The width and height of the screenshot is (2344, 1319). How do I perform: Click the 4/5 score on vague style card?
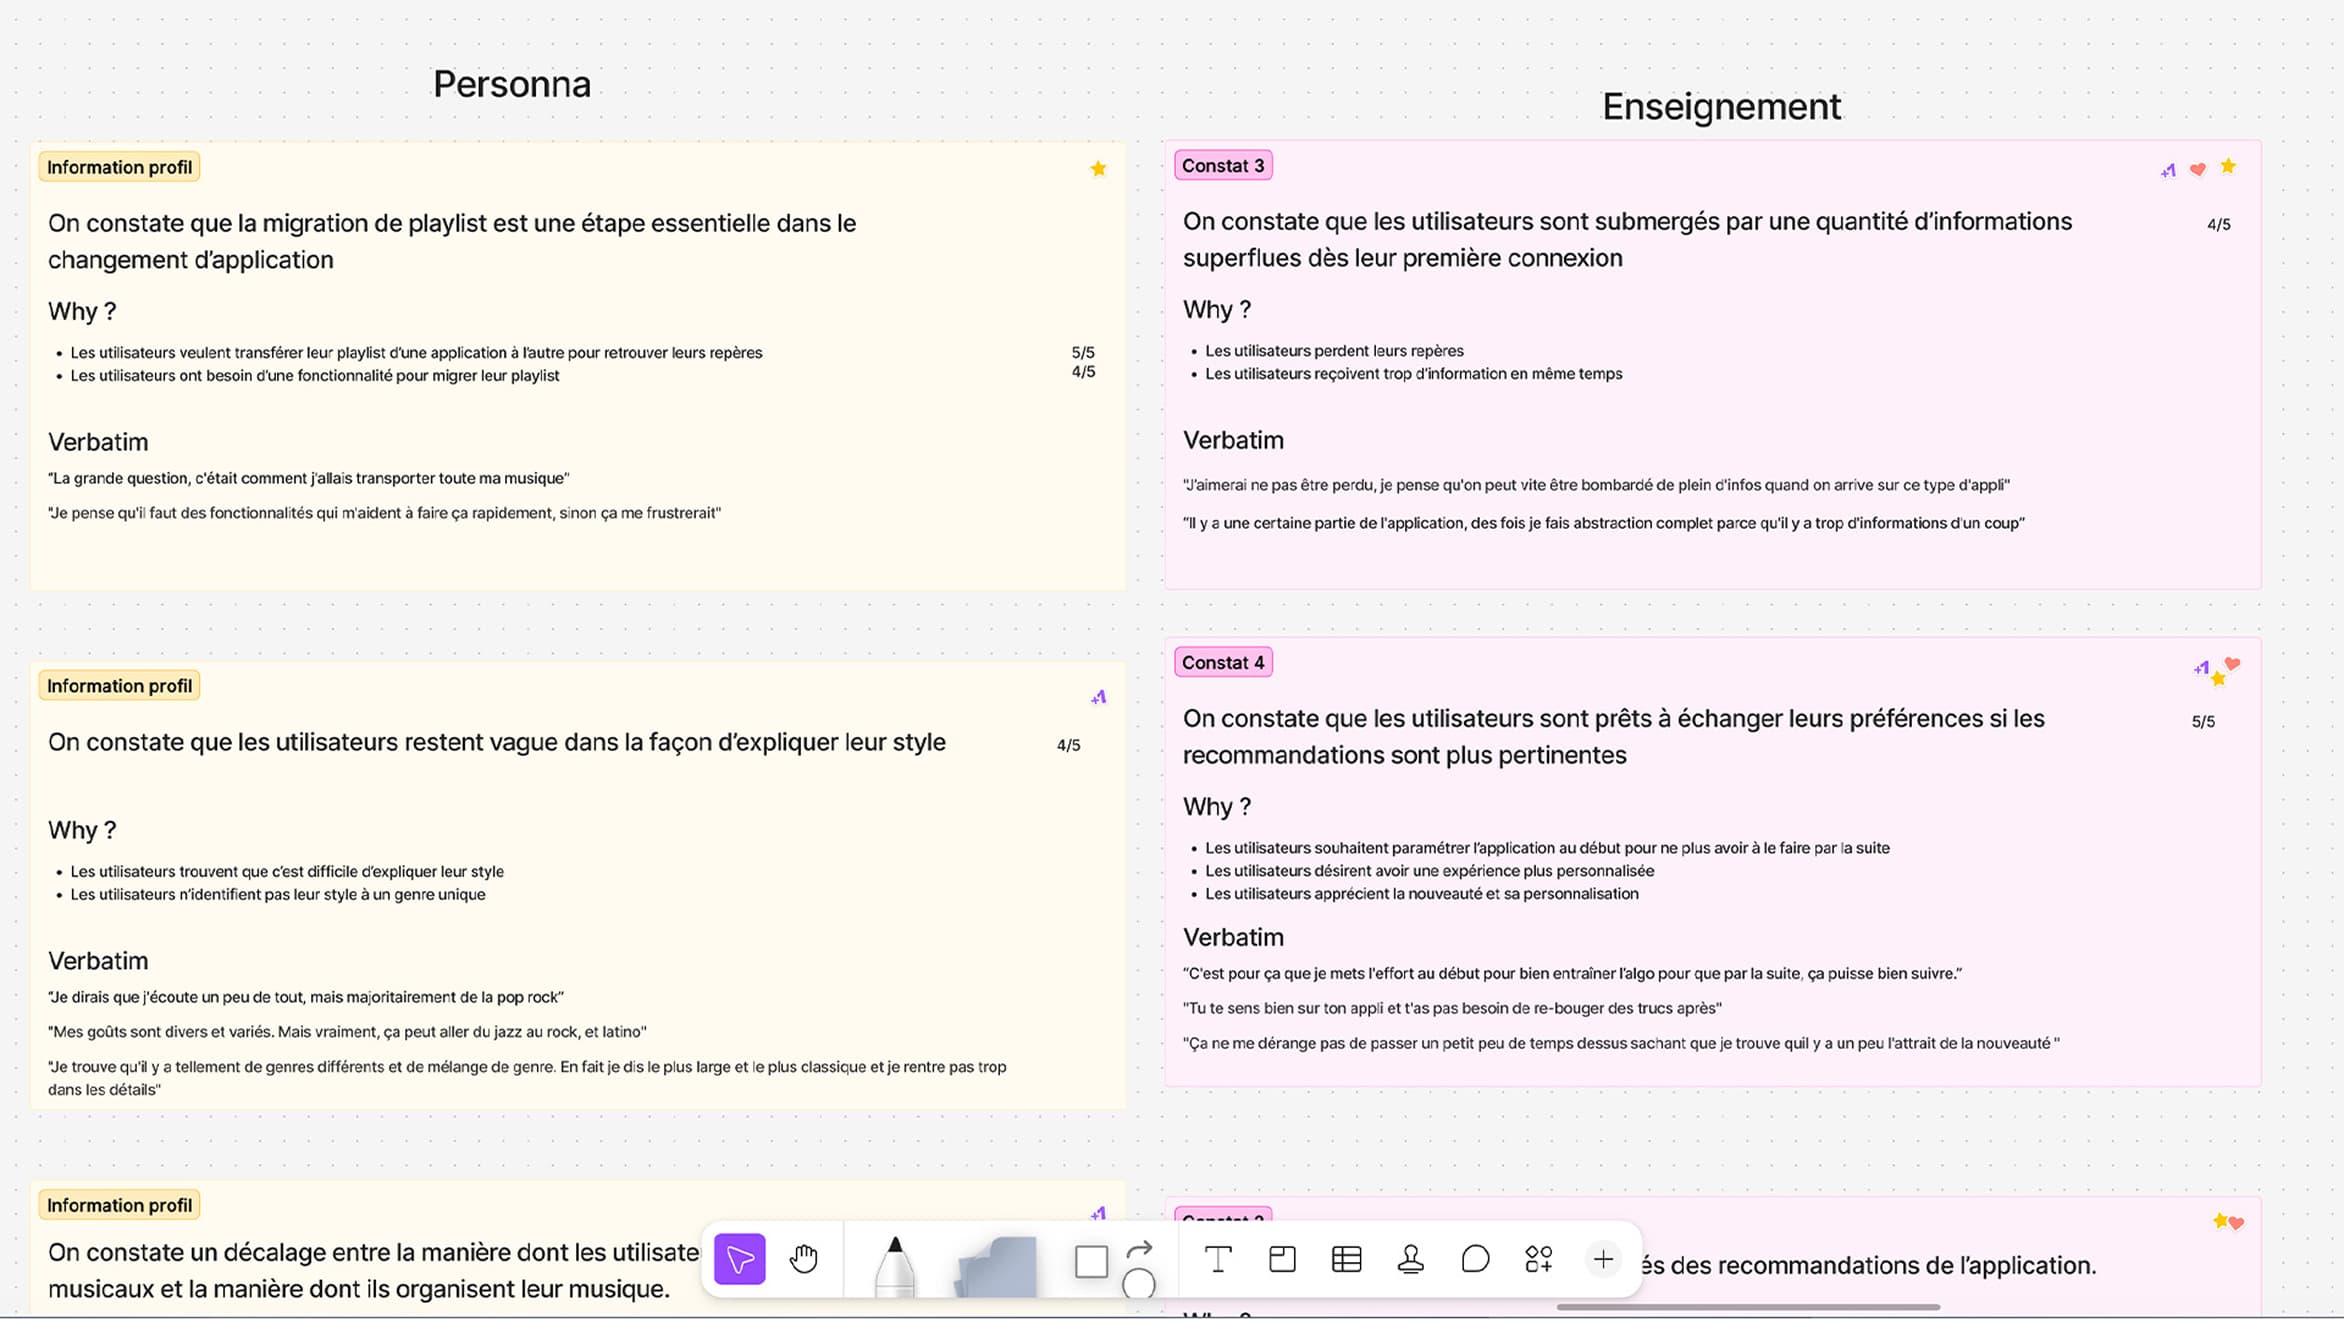coord(1068,746)
